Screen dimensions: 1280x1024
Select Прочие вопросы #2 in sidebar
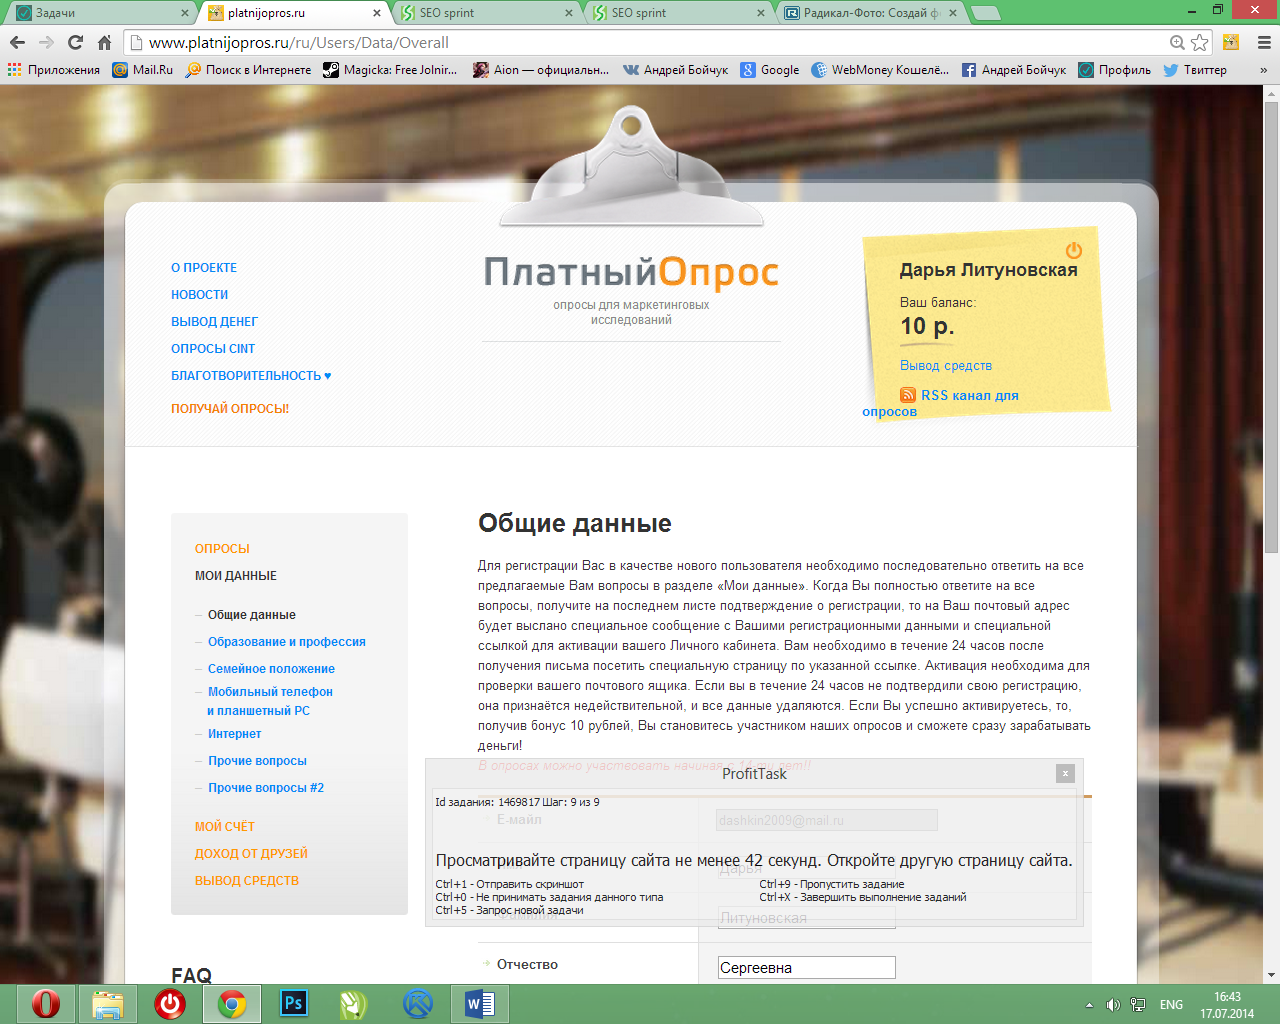coord(266,788)
